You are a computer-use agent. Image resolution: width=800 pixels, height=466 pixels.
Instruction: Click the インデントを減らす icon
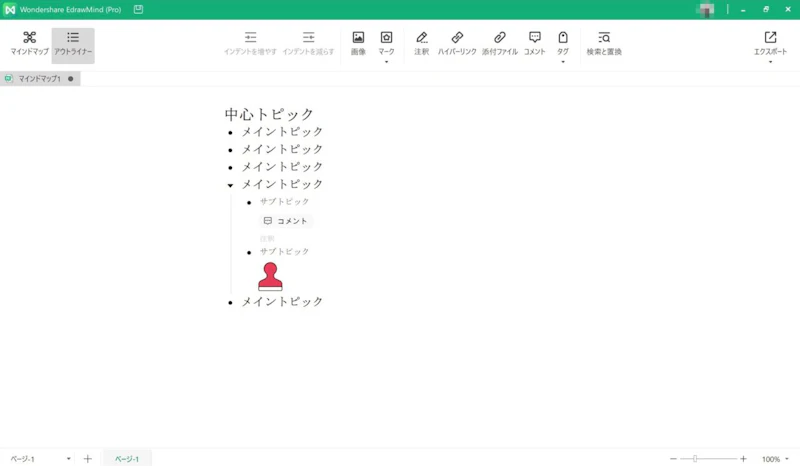click(x=308, y=37)
